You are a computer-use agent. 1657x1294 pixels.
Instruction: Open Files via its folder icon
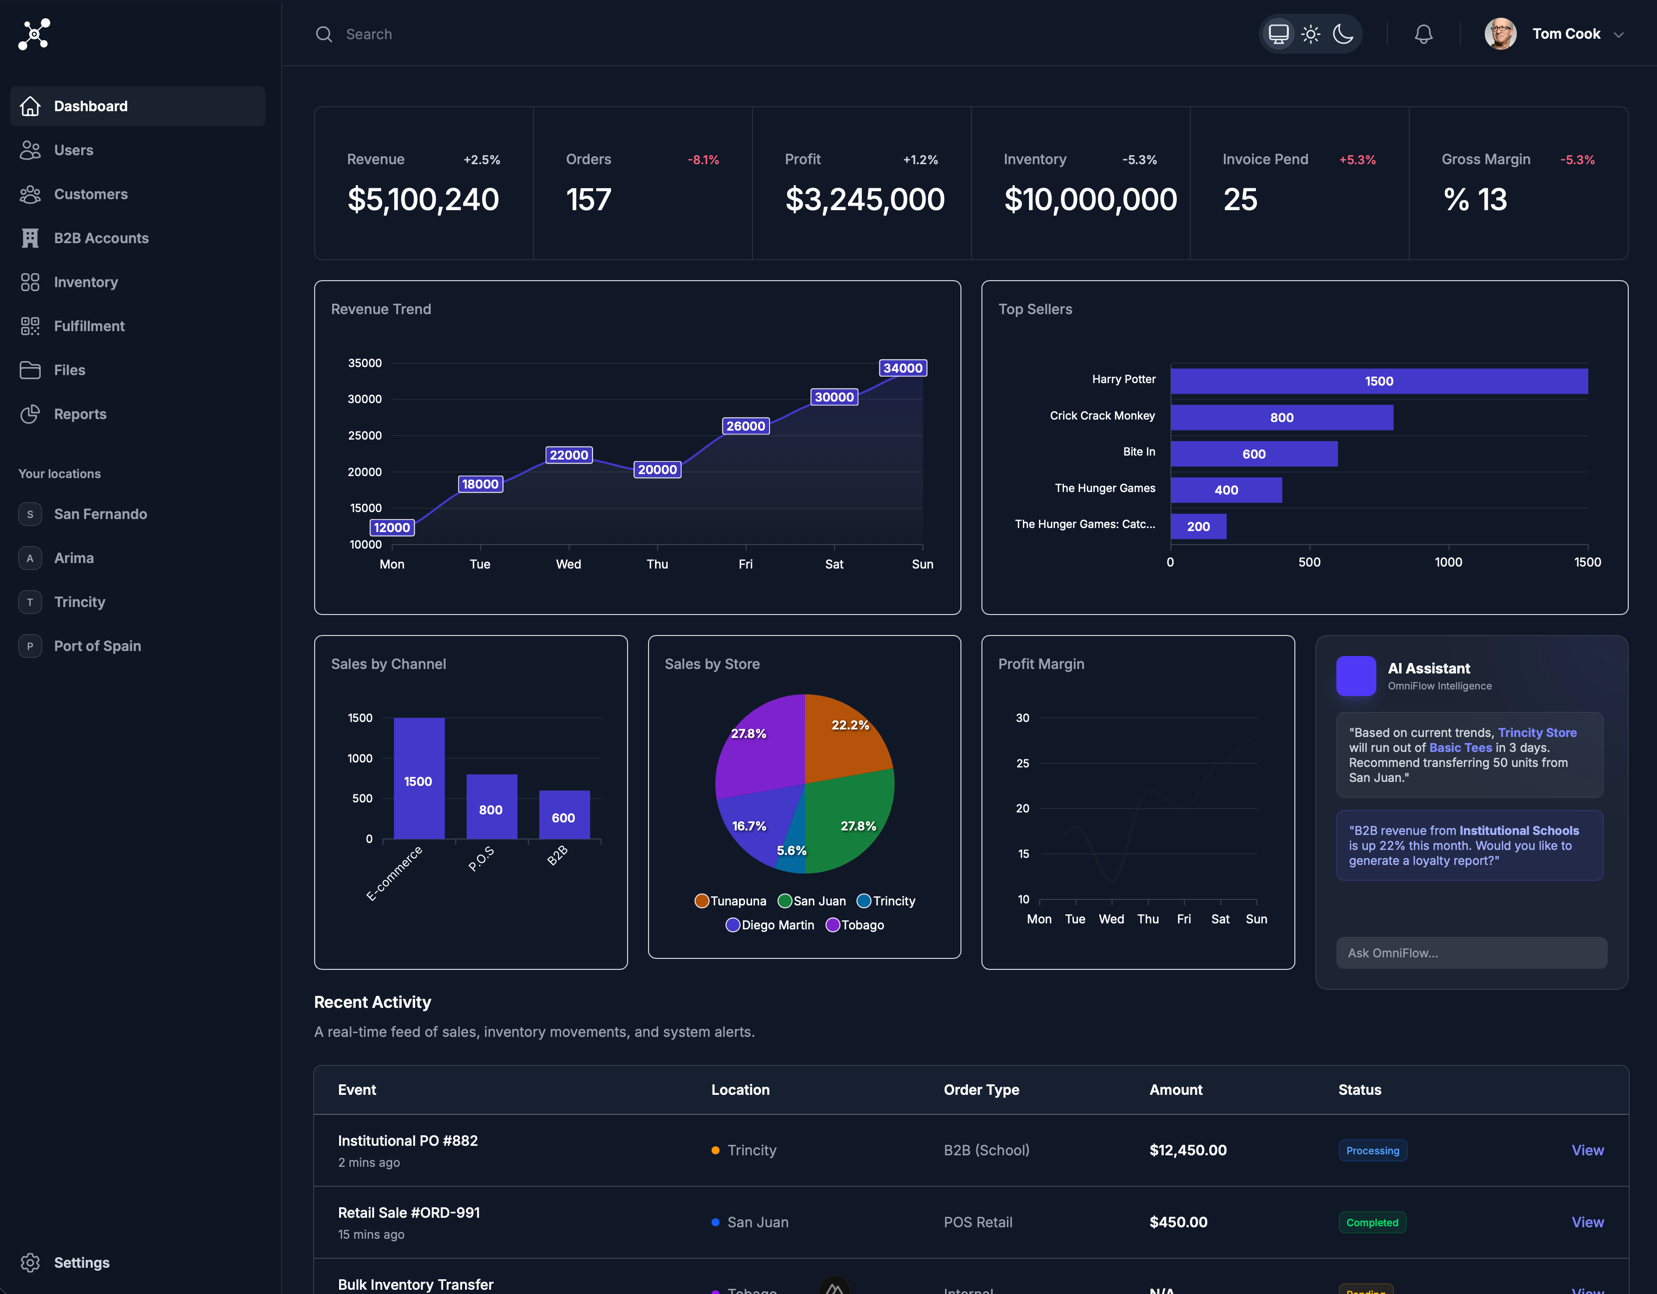(30, 370)
